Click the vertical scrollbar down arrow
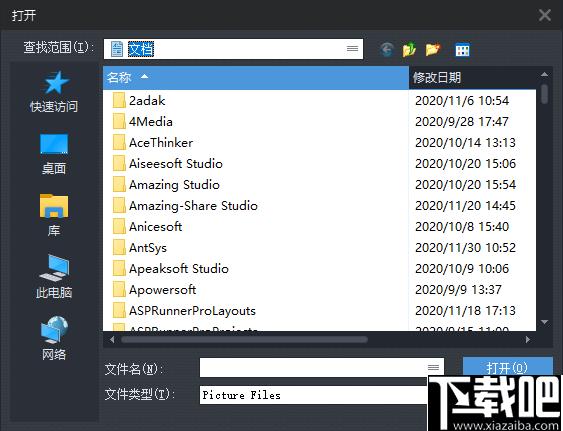The width and height of the screenshot is (563, 431). tap(544, 322)
